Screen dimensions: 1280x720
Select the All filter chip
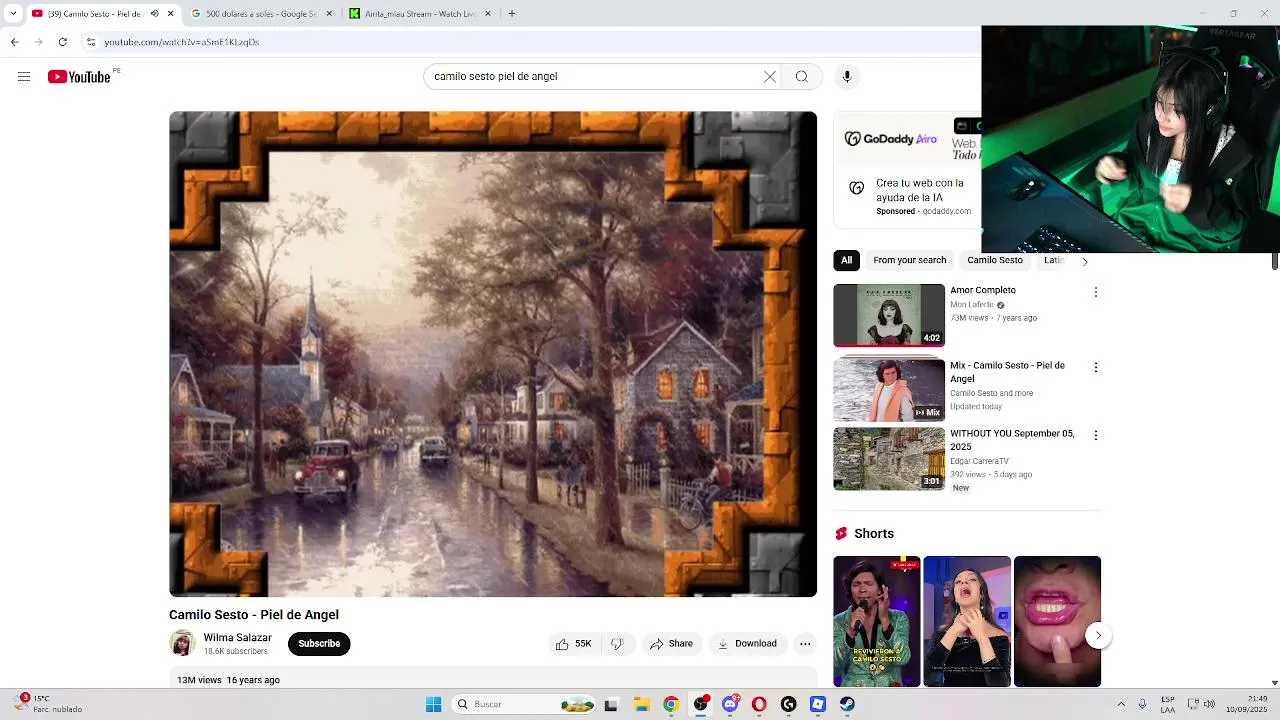846,260
